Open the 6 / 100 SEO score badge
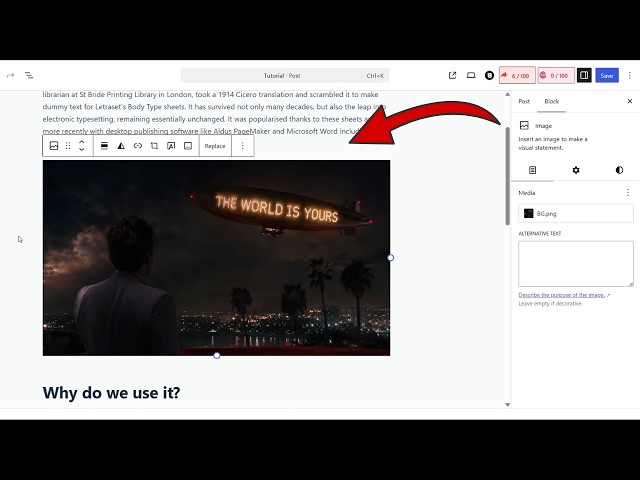Image resolution: width=640 pixels, height=480 pixels. coord(517,76)
